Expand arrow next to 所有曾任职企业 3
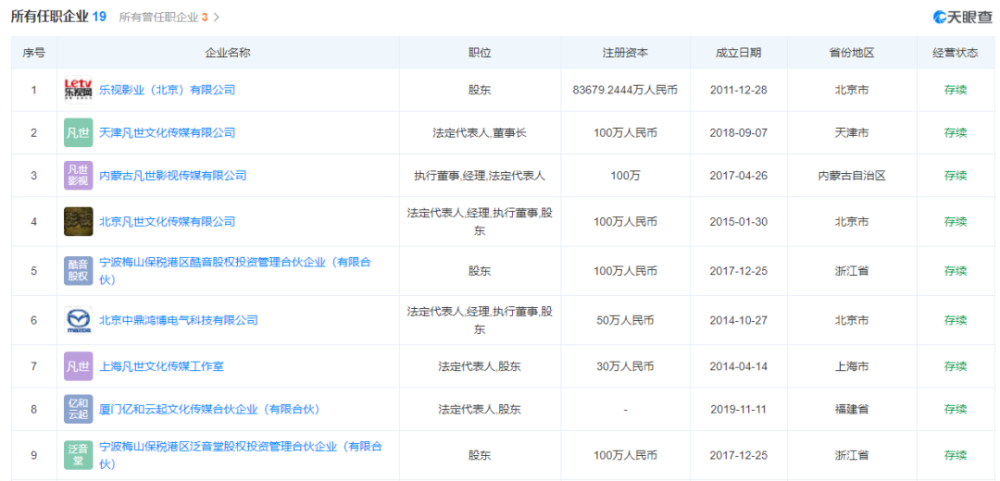This screenshot has height=481, width=1000. pos(216,17)
